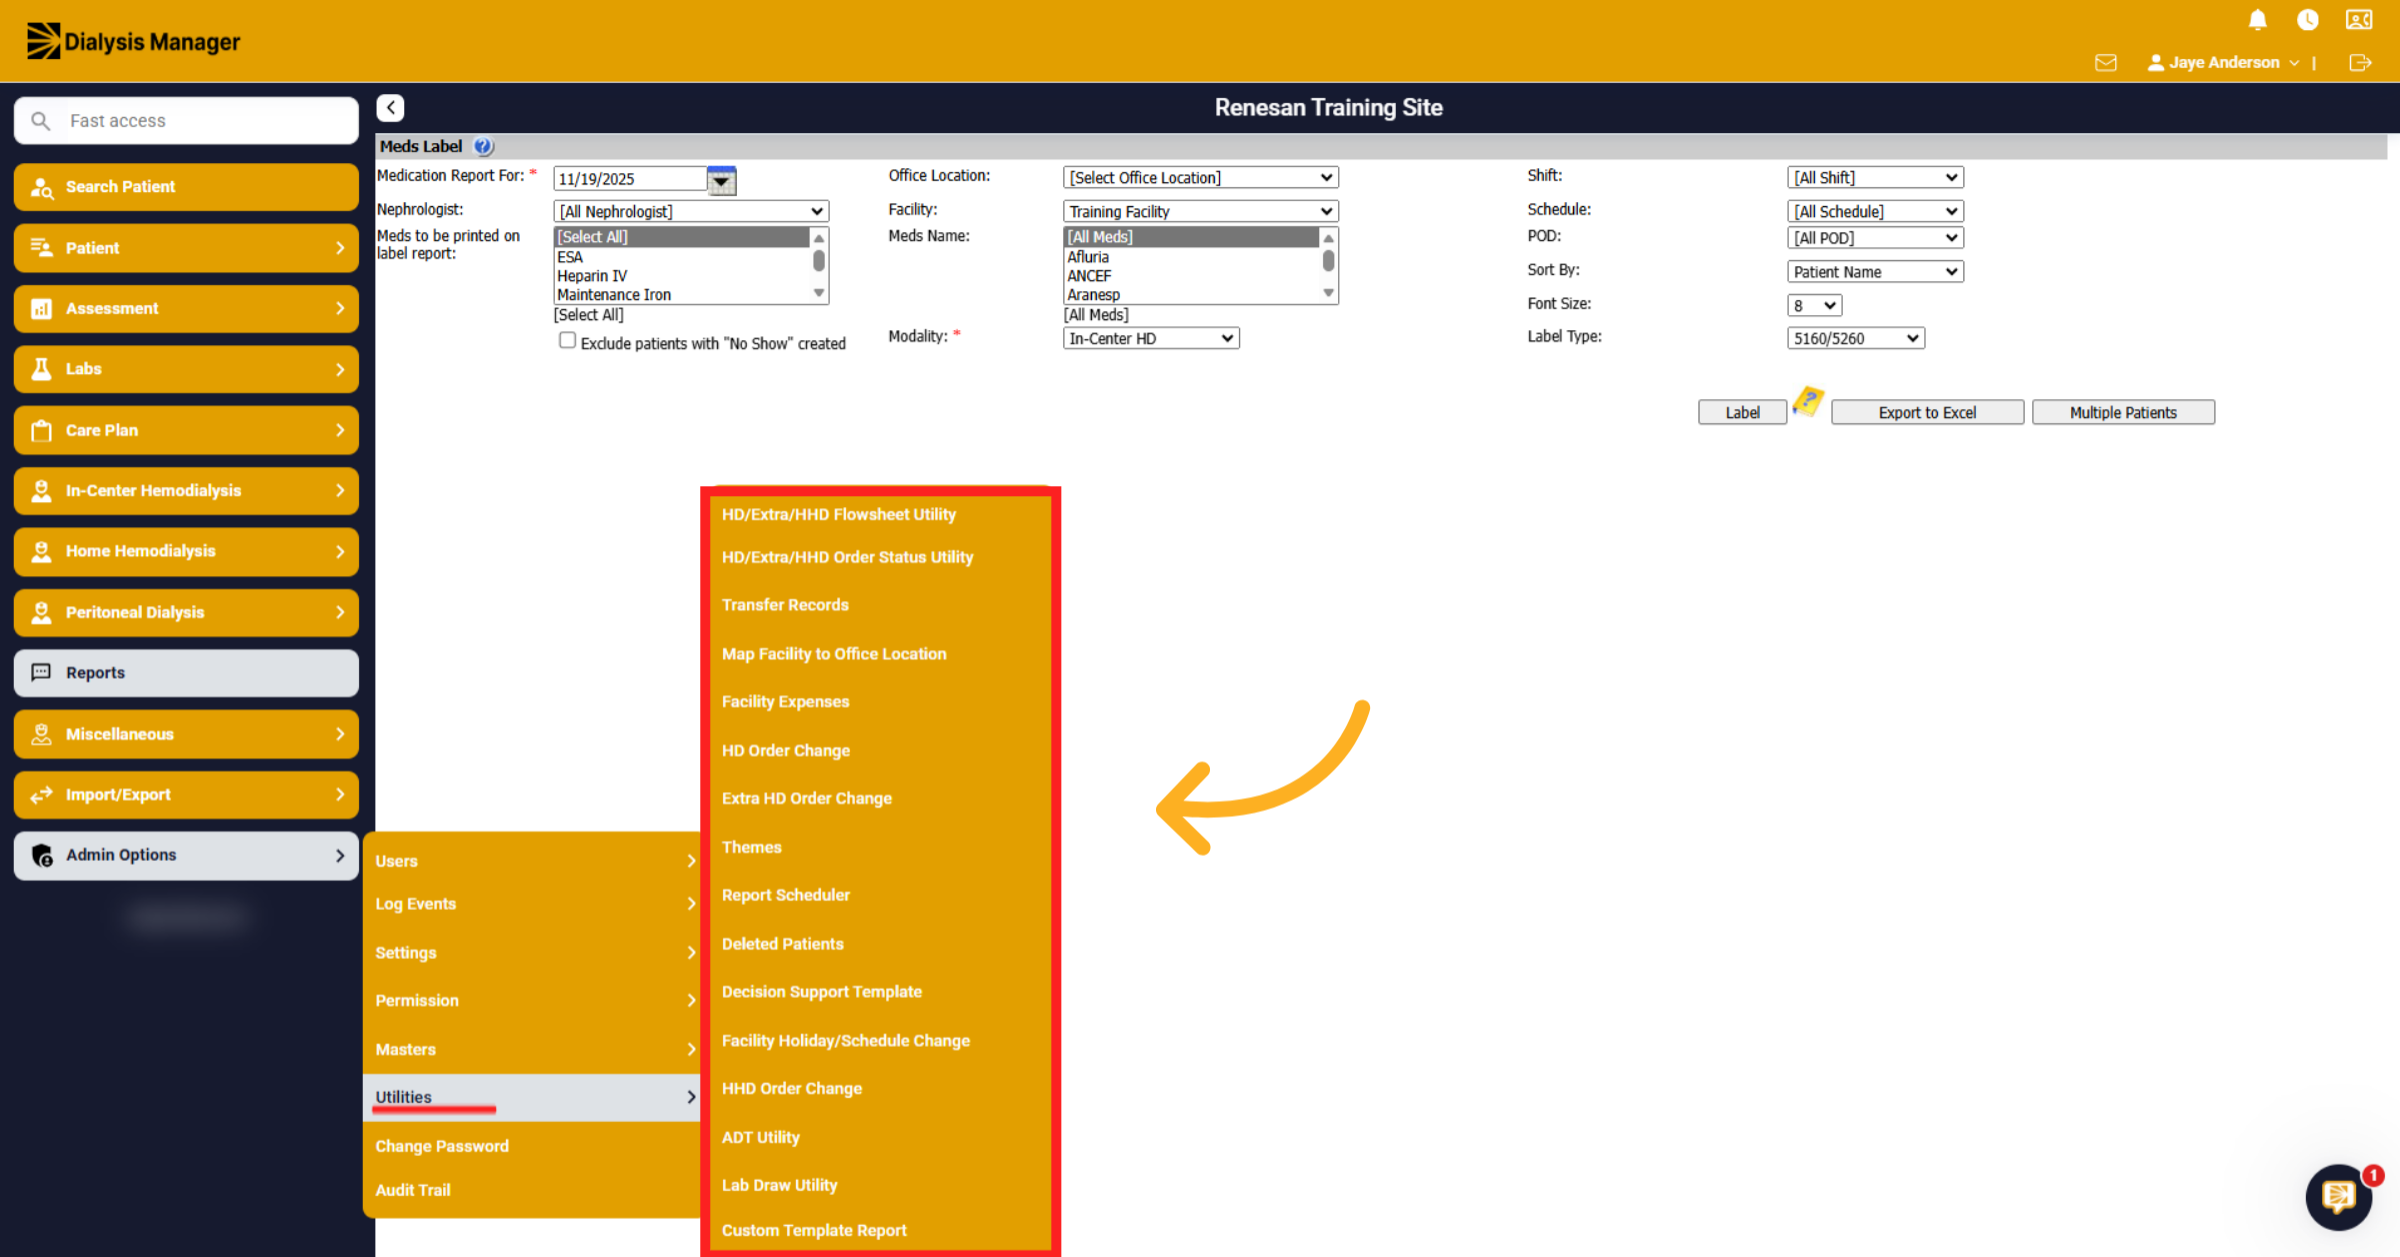Image resolution: width=2400 pixels, height=1257 pixels.
Task: Select Change Password in Admin menu
Action: coord(442,1146)
